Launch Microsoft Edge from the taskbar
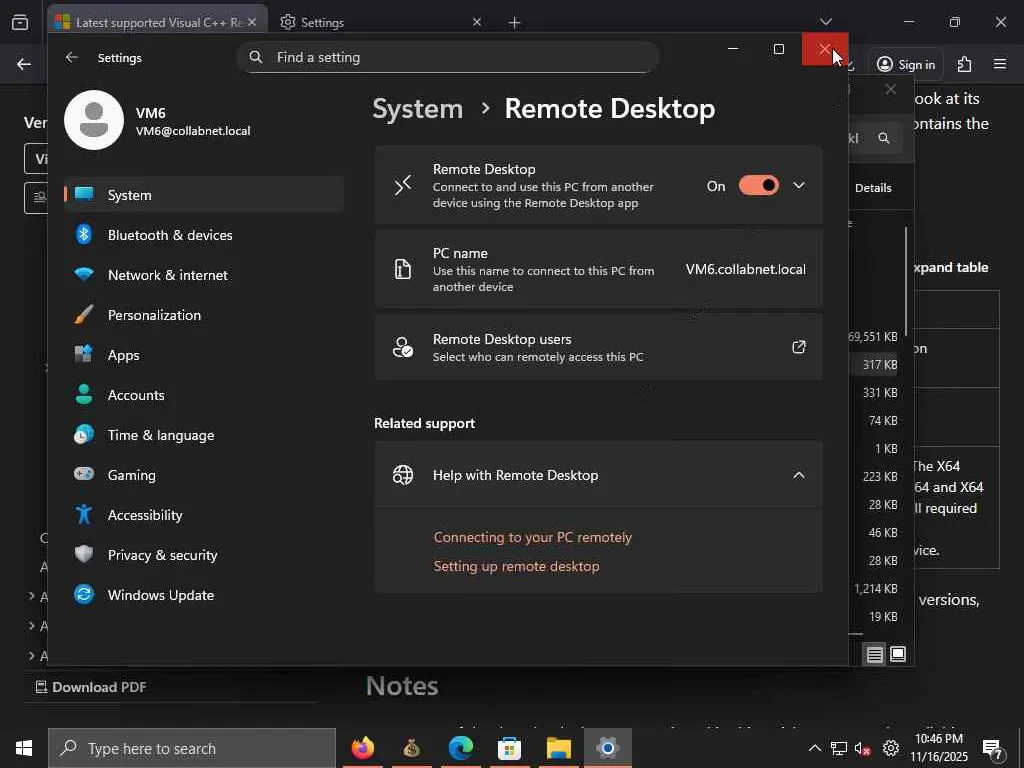Image resolution: width=1024 pixels, height=768 pixels. 461,748
